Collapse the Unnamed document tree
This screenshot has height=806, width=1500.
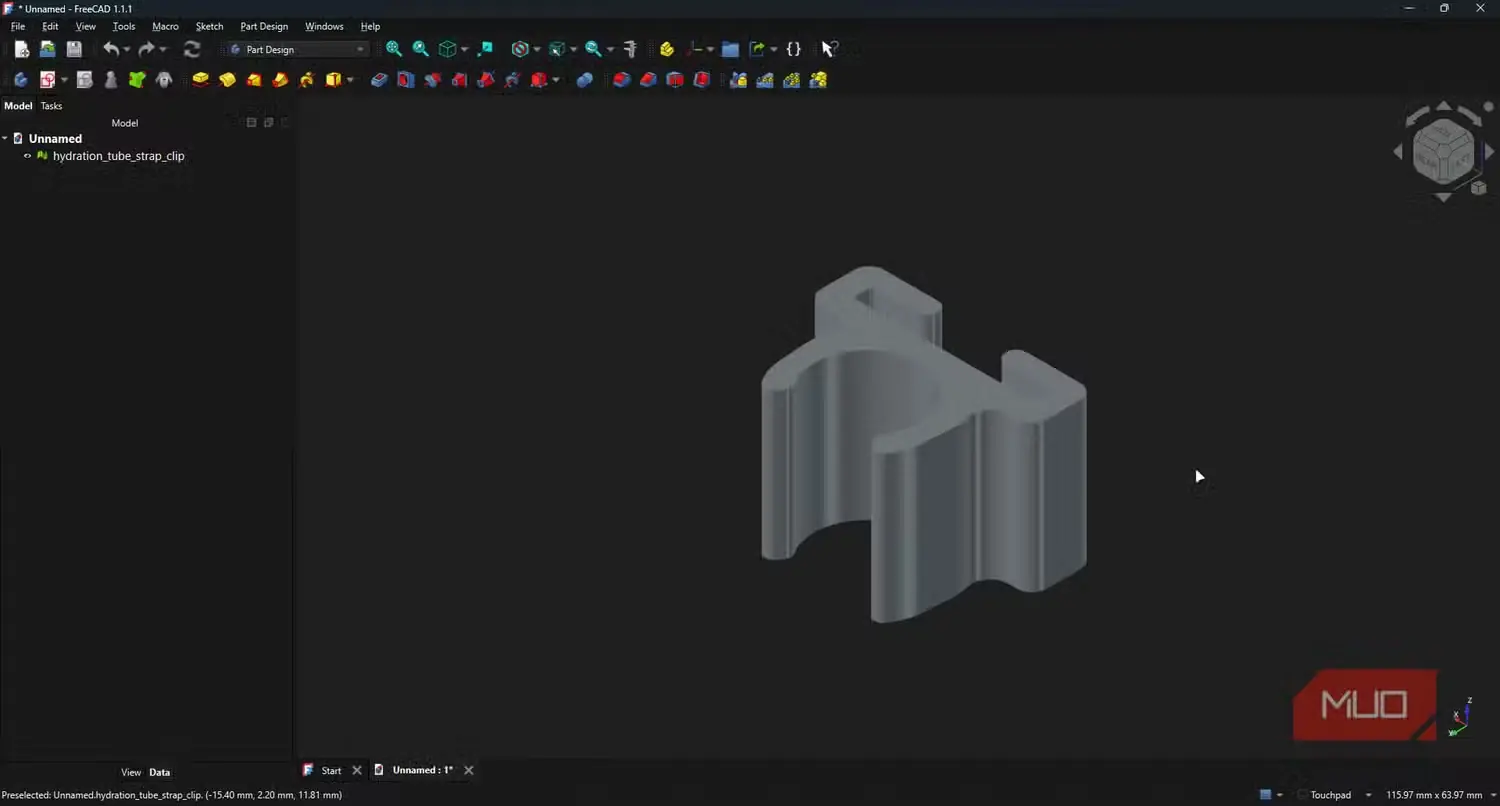tap(5, 139)
